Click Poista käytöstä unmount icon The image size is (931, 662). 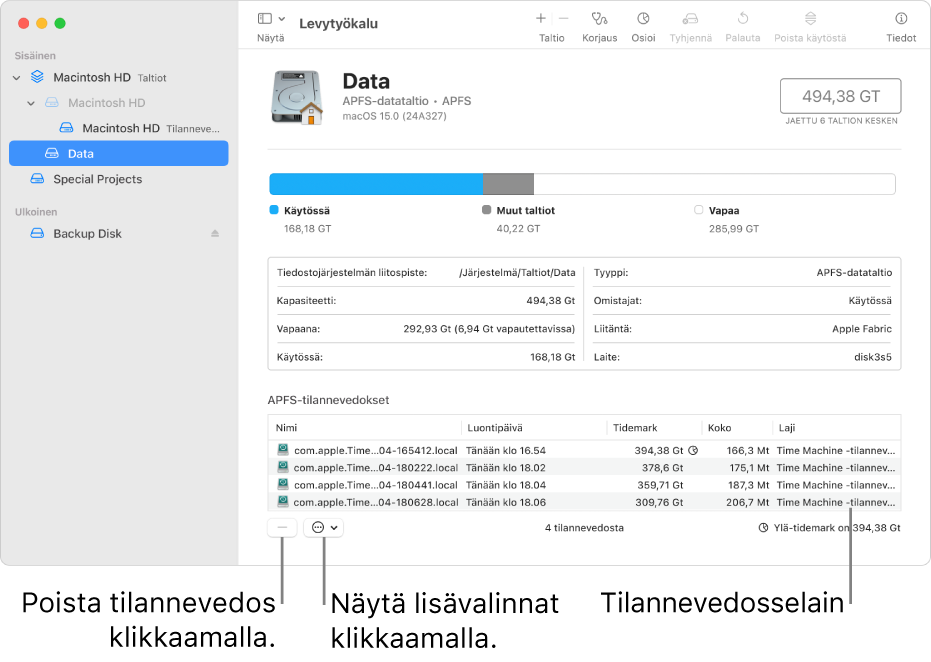(x=810, y=19)
